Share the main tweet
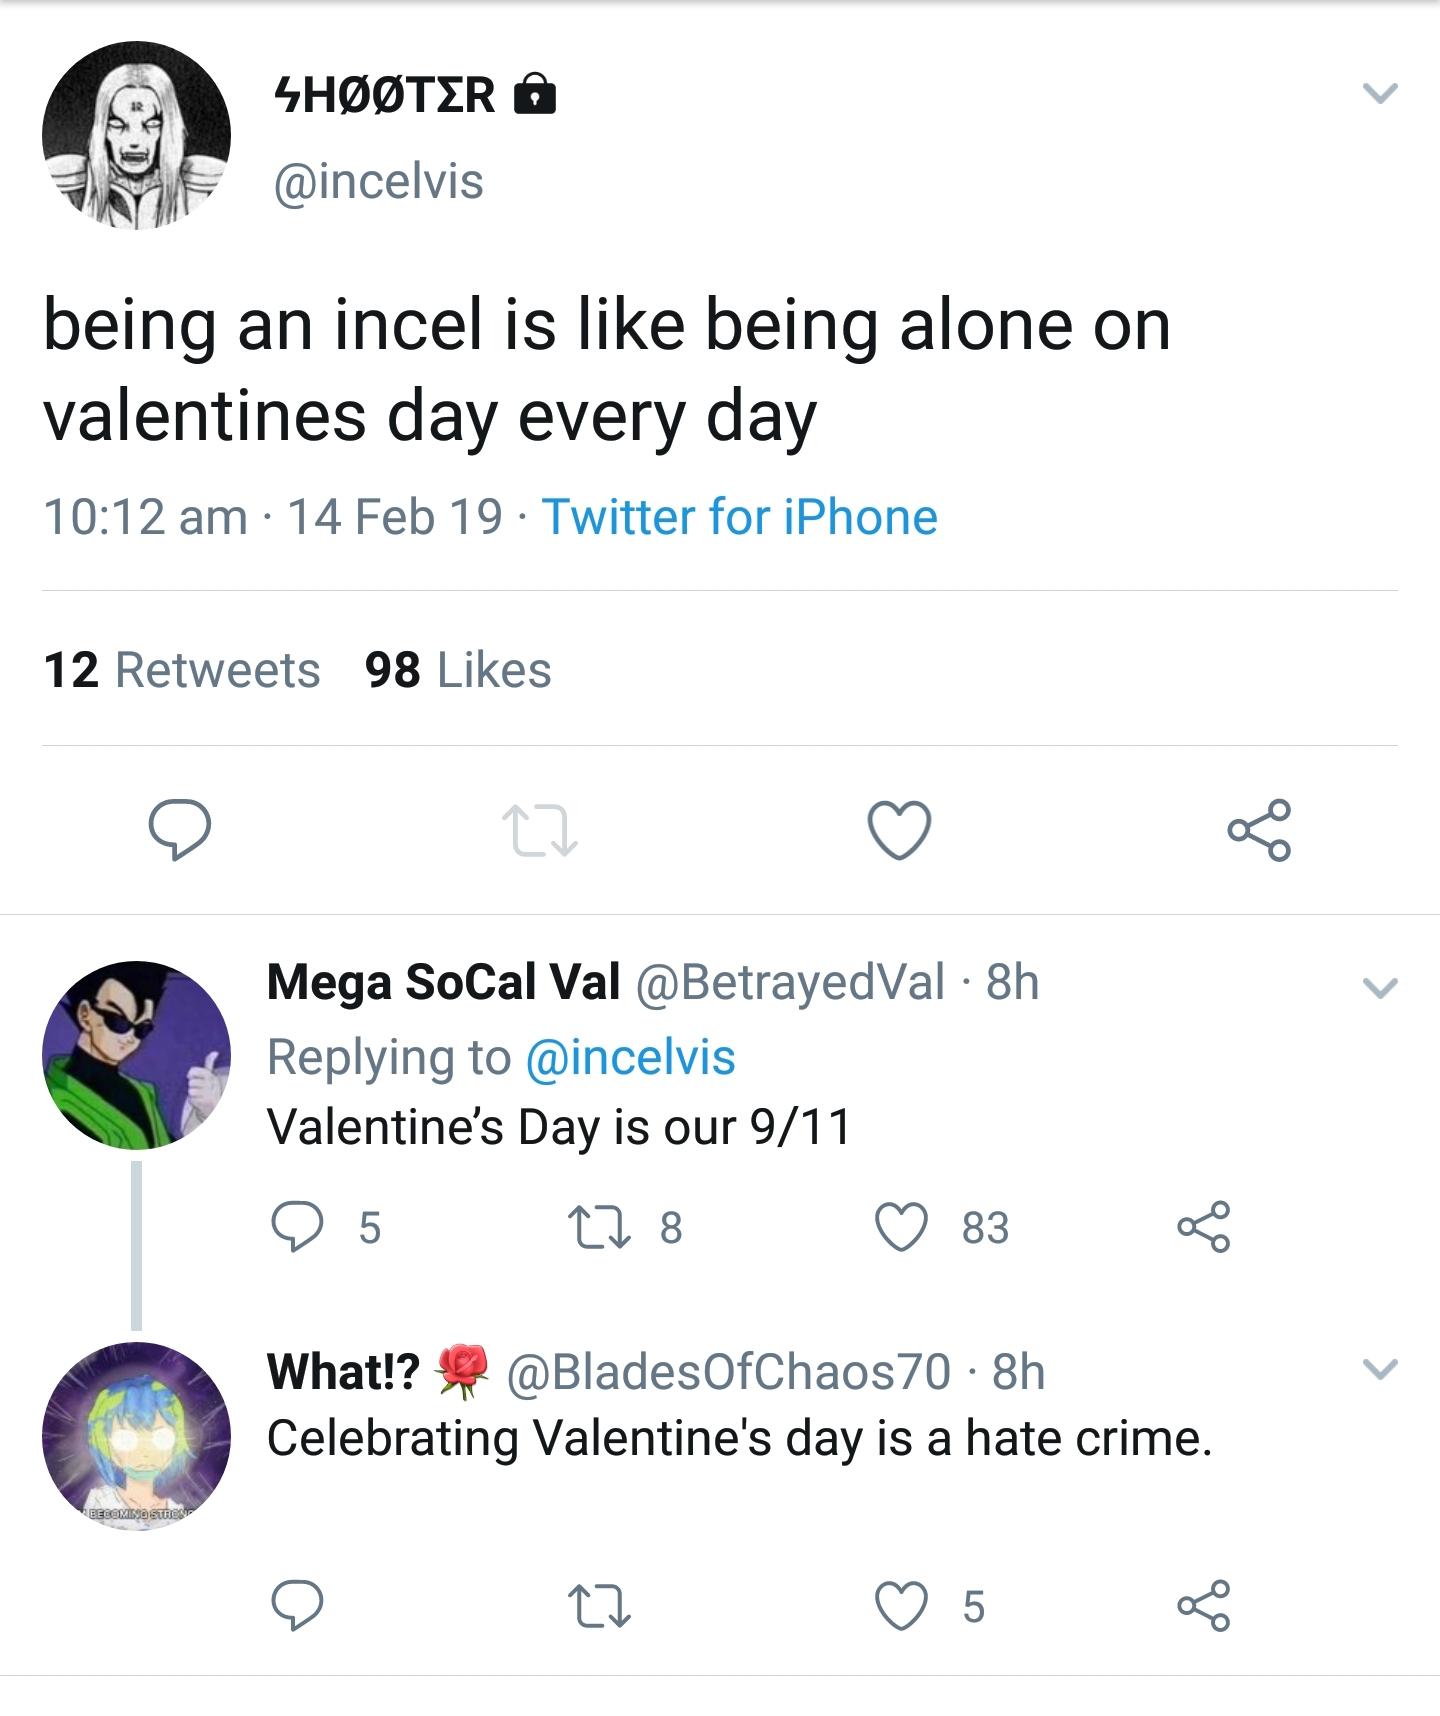The image size is (1440, 1716). coord(1260,829)
